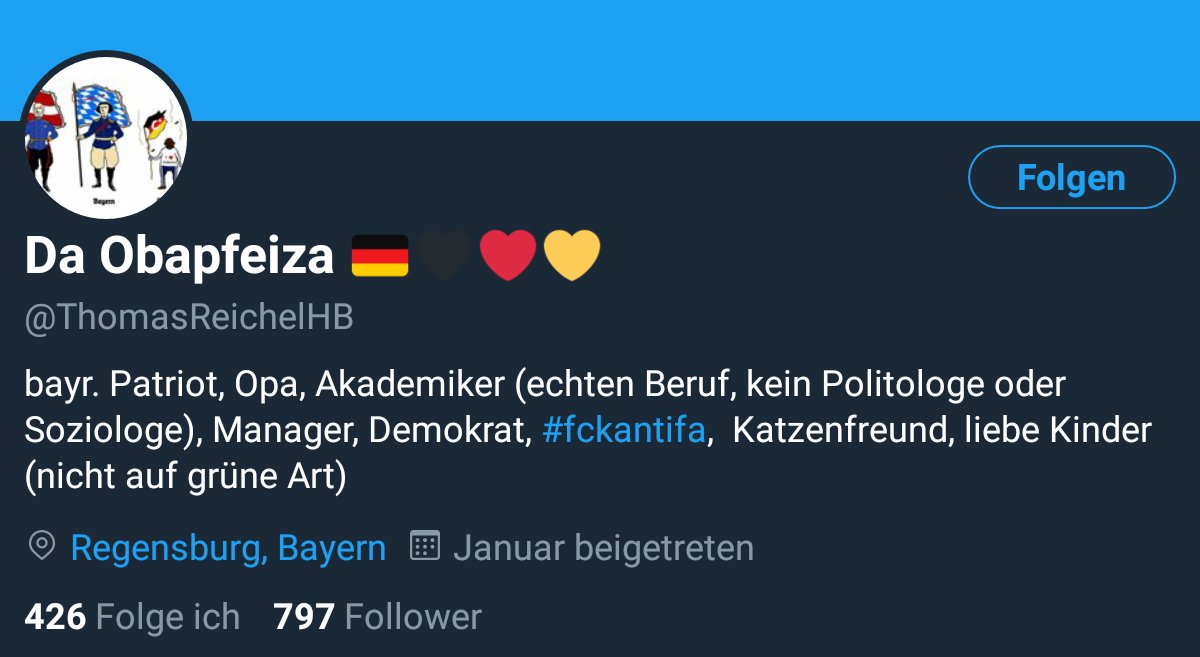Click the Folgen button

(x=1071, y=177)
